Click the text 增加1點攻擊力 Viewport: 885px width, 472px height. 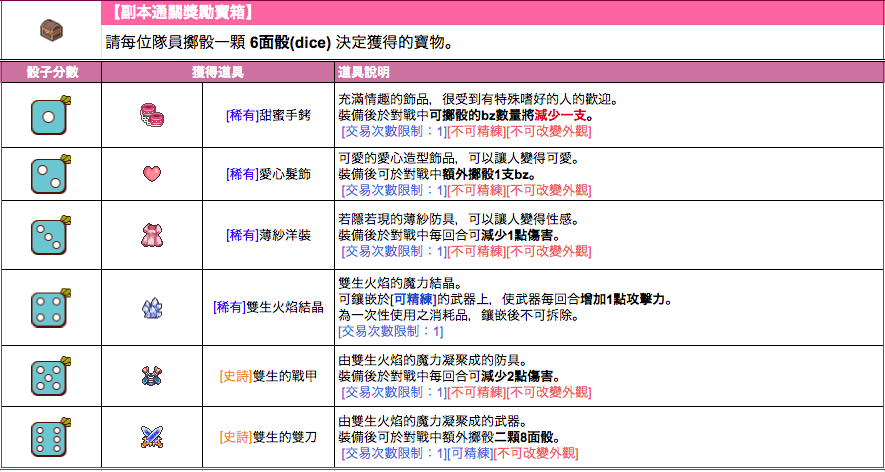pyautogui.click(x=623, y=299)
